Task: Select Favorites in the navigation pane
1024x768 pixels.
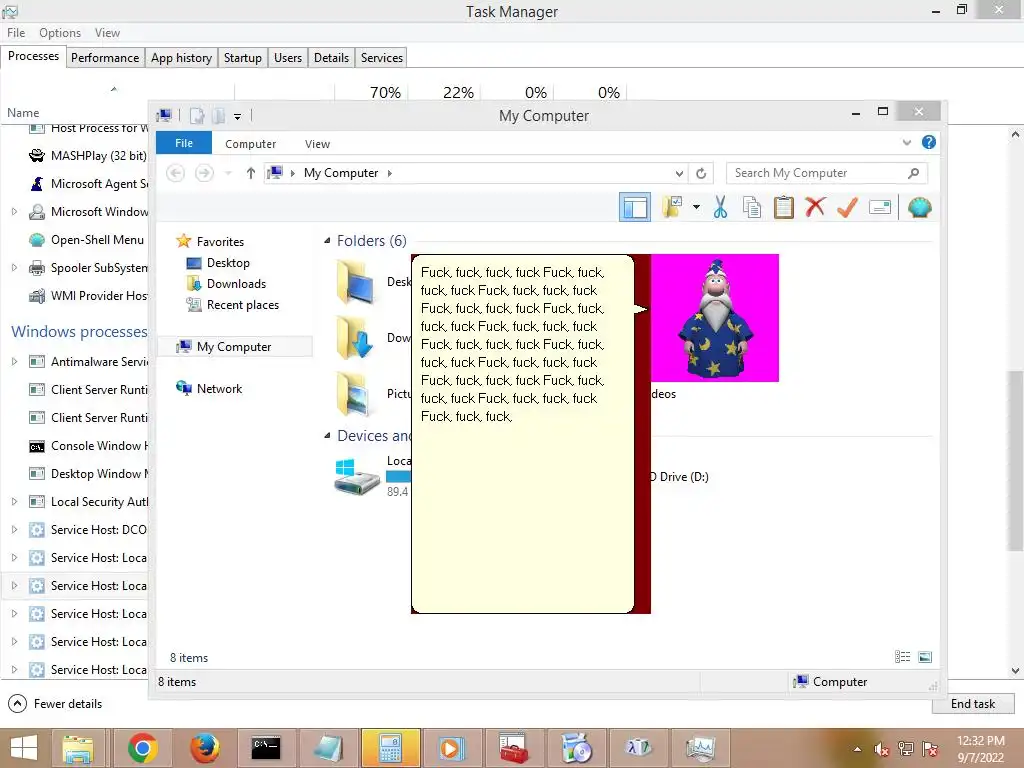Action: pos(220,242)
